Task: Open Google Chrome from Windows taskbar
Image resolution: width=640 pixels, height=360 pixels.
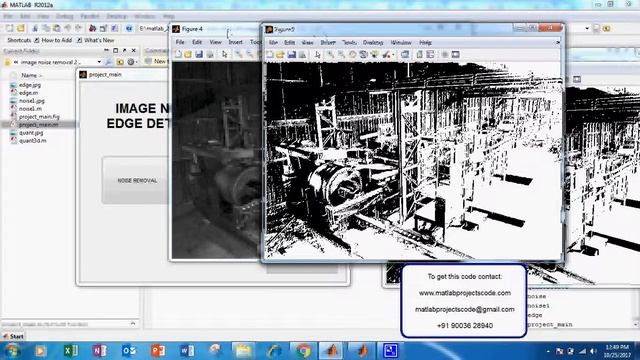Action: (x=302, y=351)
